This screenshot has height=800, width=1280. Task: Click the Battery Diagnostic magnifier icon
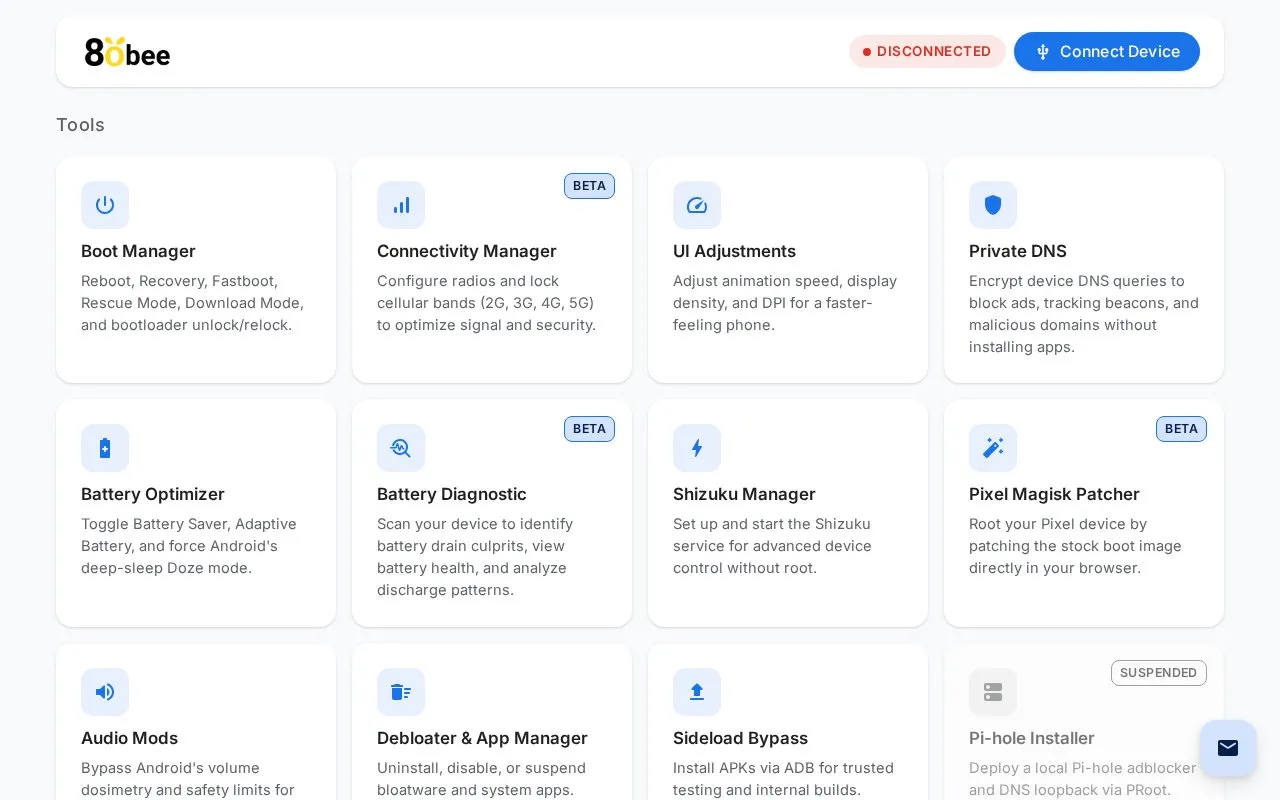(401, 448)
